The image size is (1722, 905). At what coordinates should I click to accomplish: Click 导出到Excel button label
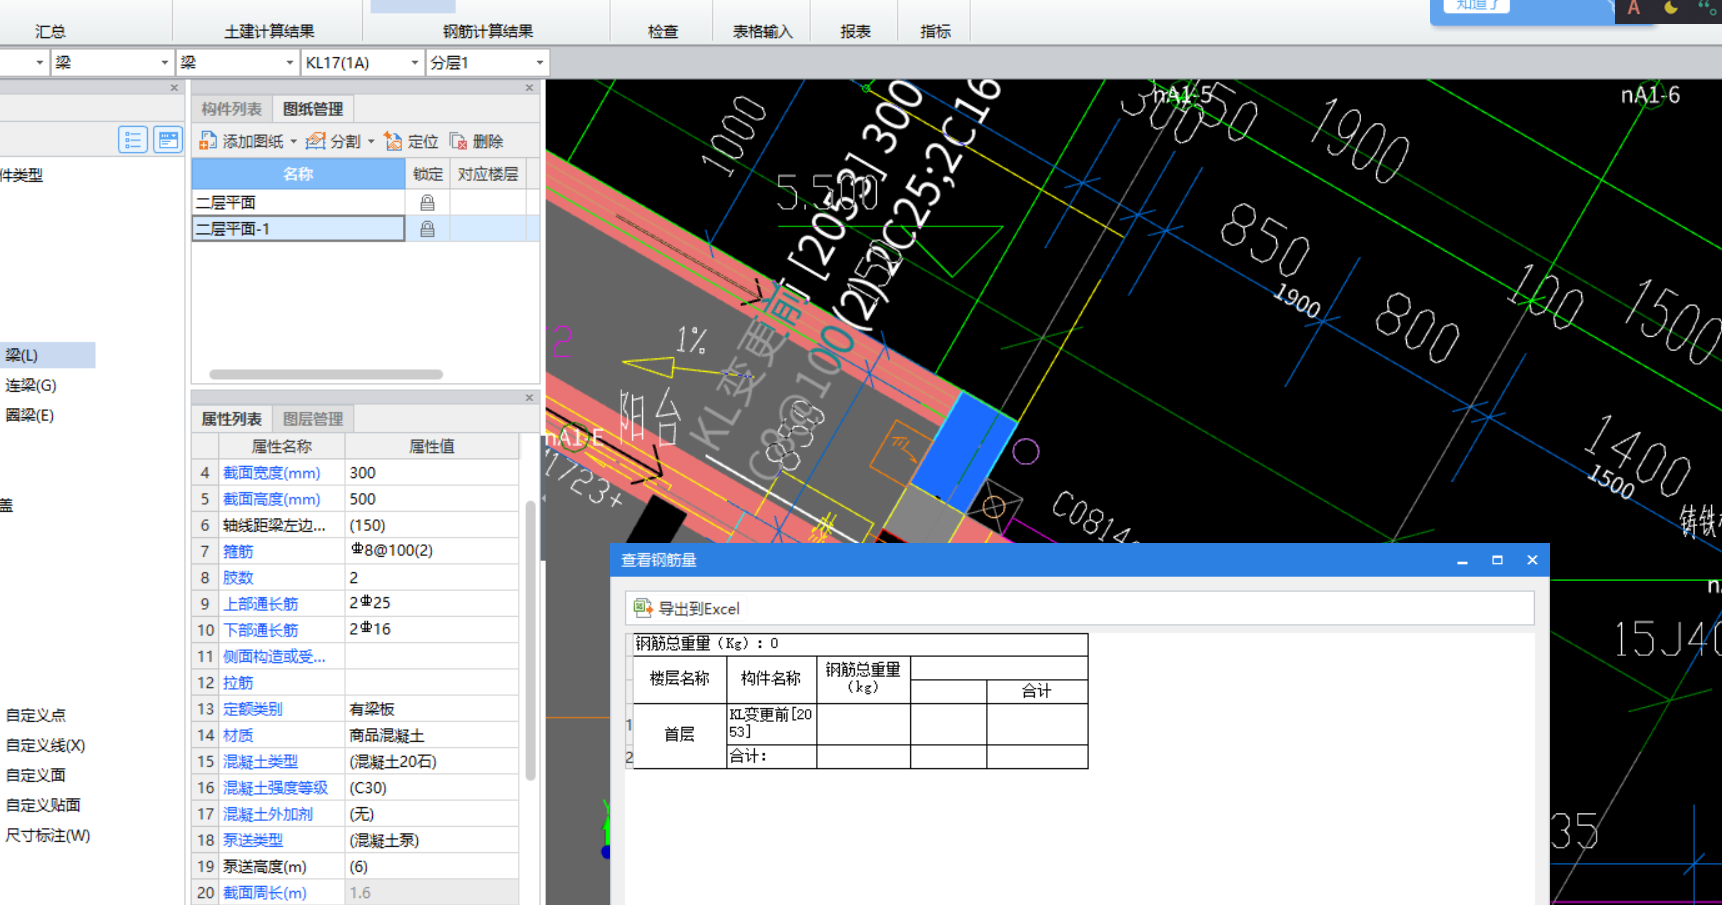[699, 609]
